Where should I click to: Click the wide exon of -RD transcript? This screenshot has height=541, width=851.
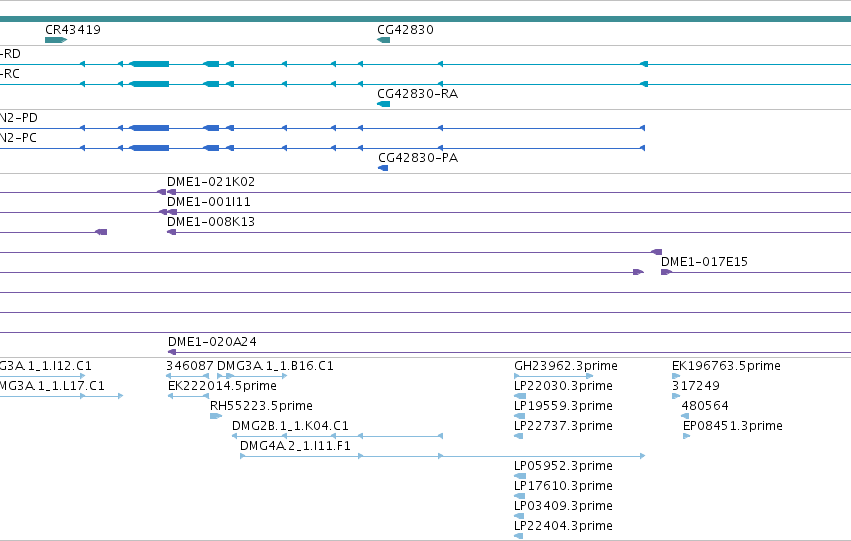150,64
